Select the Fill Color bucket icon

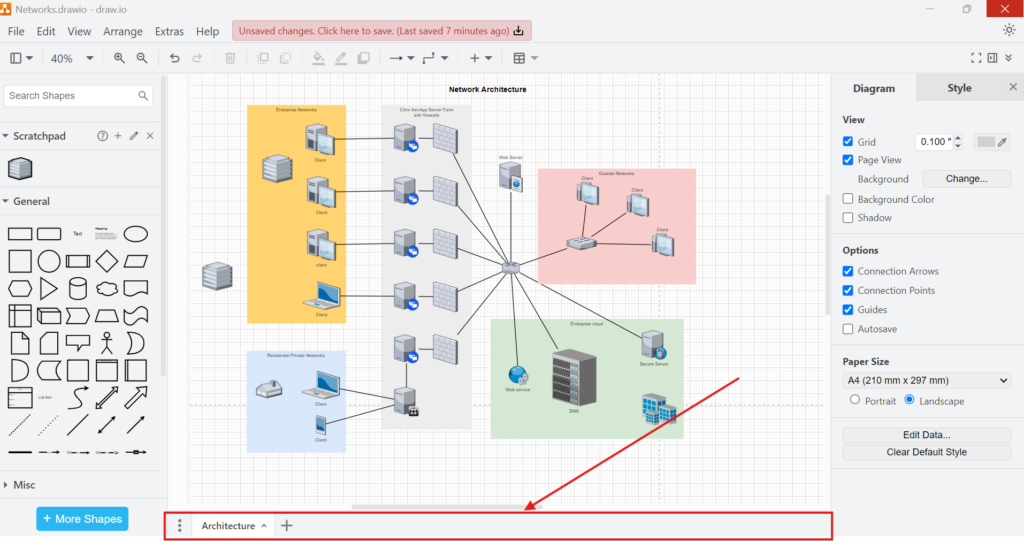[318, 58]
